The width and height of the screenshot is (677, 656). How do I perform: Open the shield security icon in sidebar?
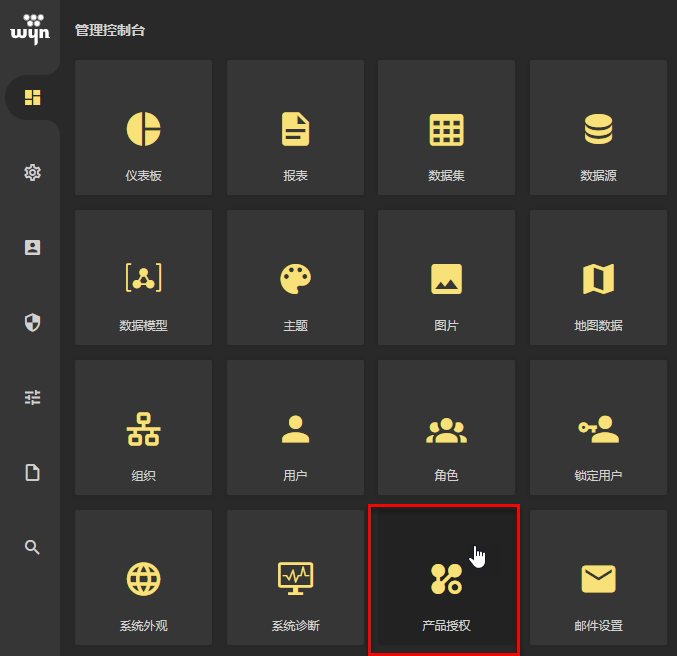coord(32,323)
